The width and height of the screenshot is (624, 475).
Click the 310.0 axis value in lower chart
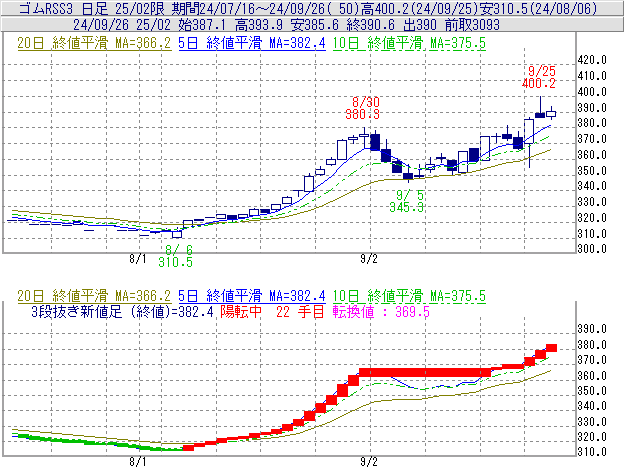[592, 452]
